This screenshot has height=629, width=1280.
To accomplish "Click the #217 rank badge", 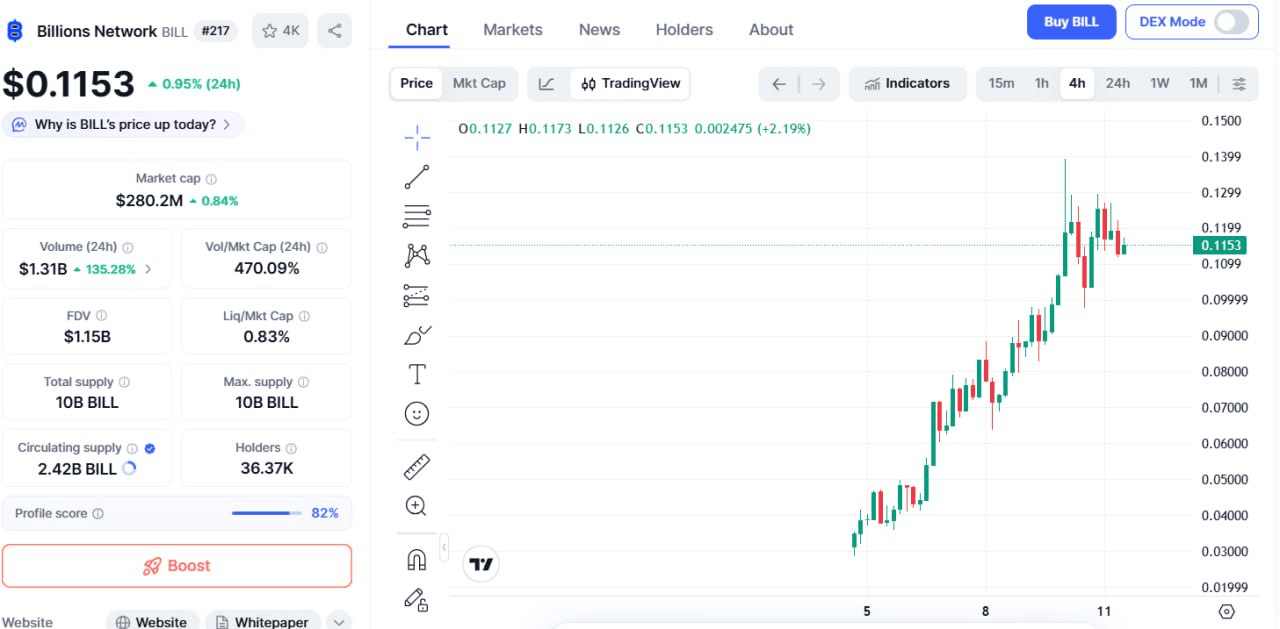I will (216, 31).
